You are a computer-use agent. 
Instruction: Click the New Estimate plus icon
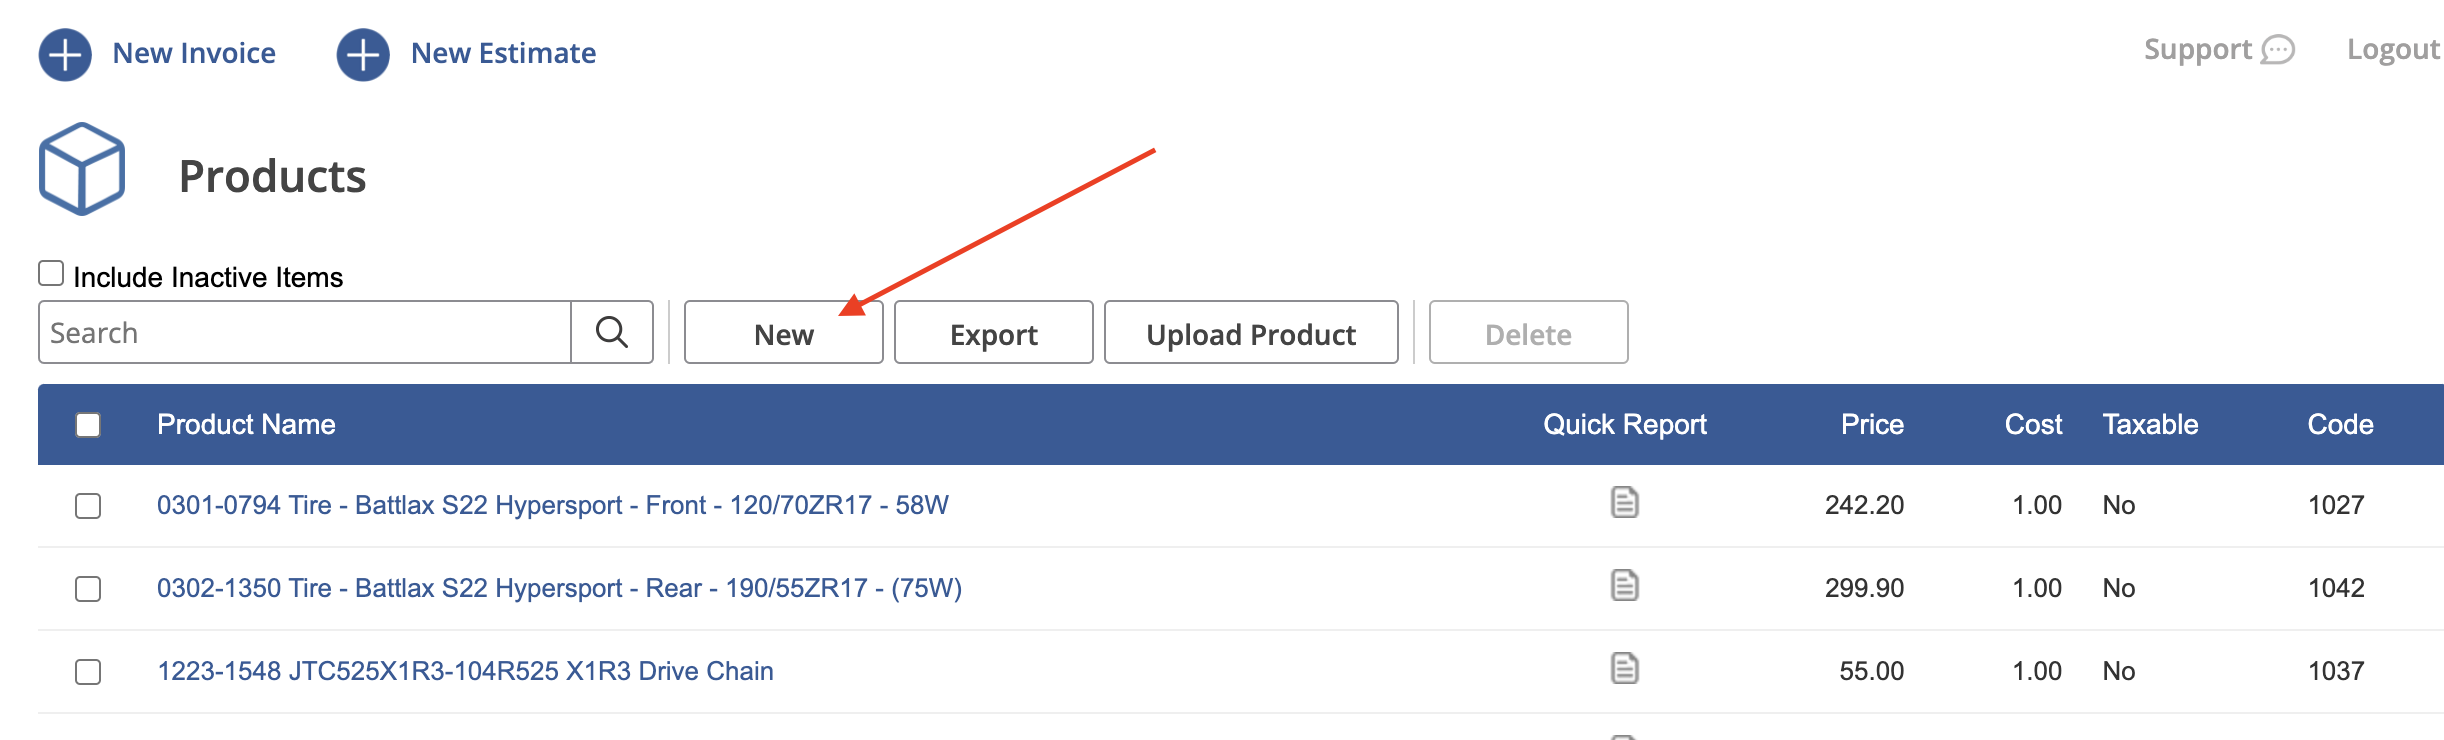click(x=363, y=54)
